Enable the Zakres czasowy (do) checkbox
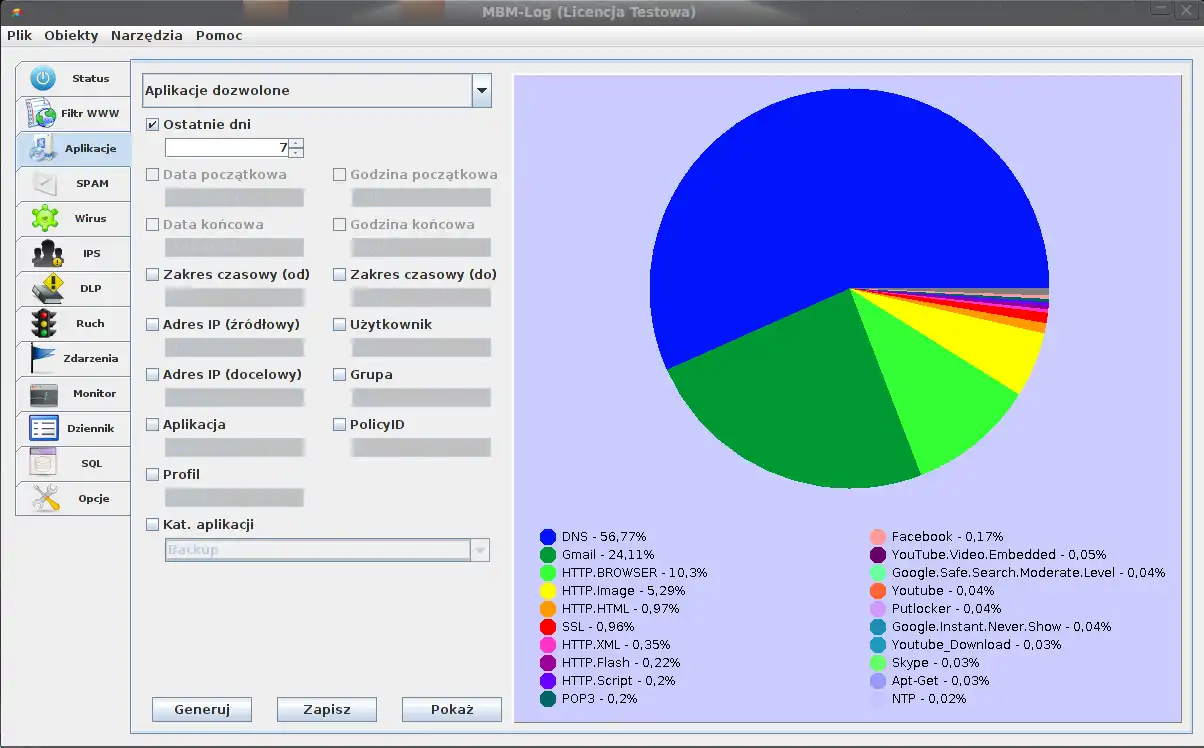The height and width of the screenshot is (748, 1204). pos(340,274)
